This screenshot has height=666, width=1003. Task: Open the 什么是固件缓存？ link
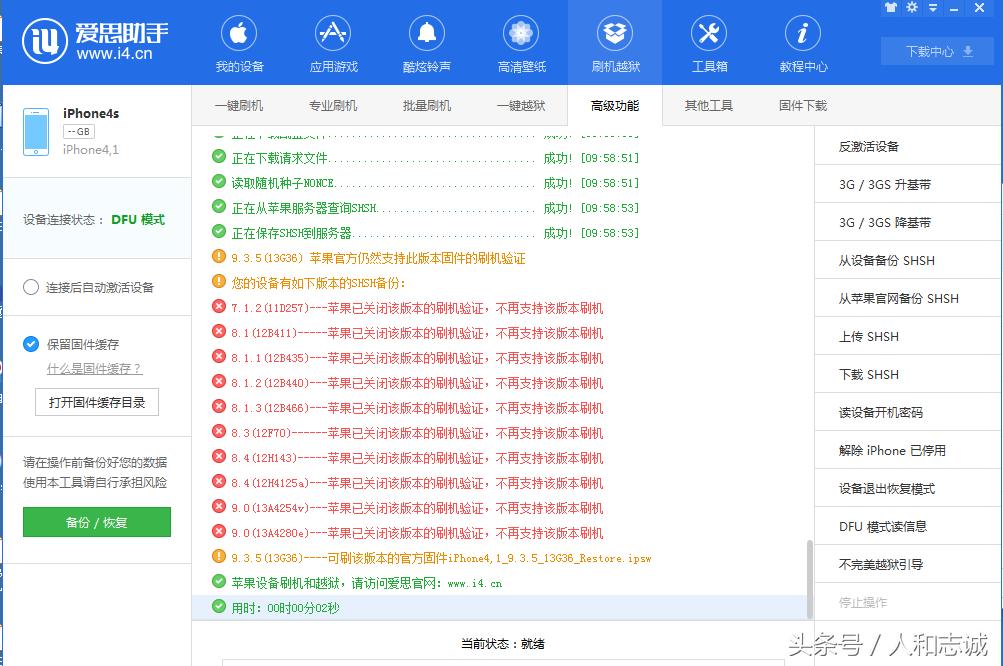[x=94, y=368]
